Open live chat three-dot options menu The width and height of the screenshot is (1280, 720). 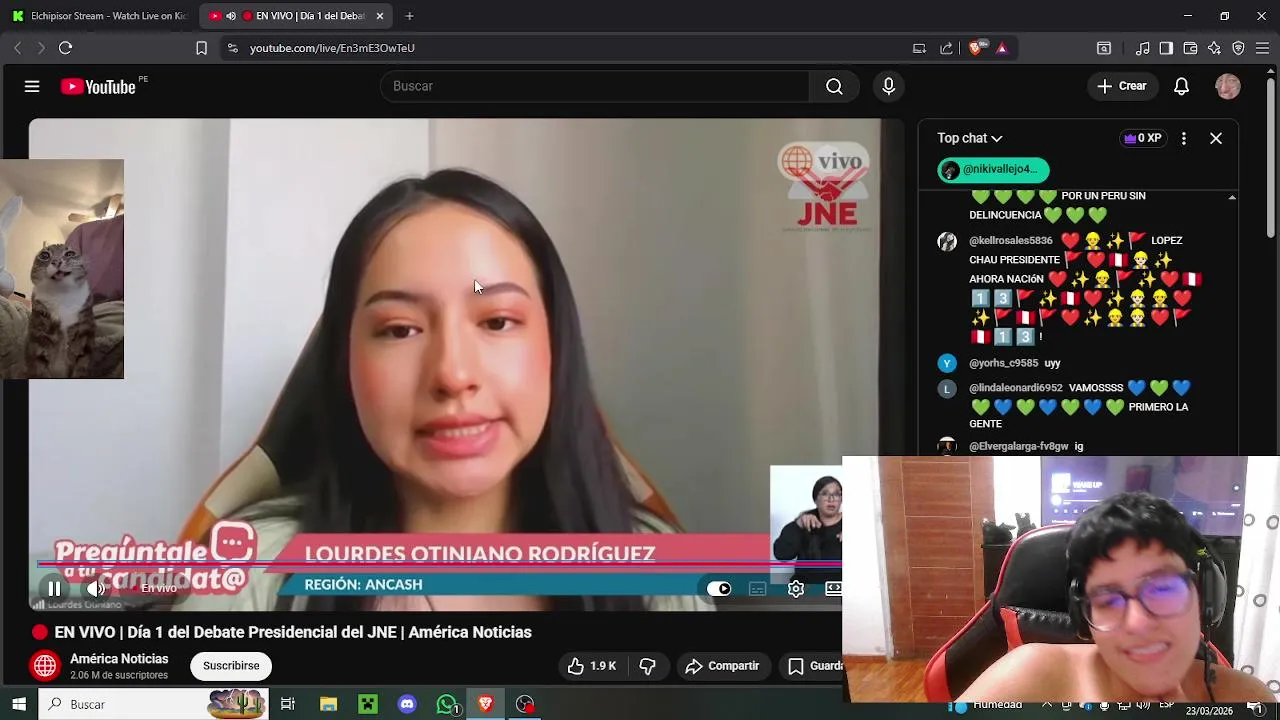1184,138
